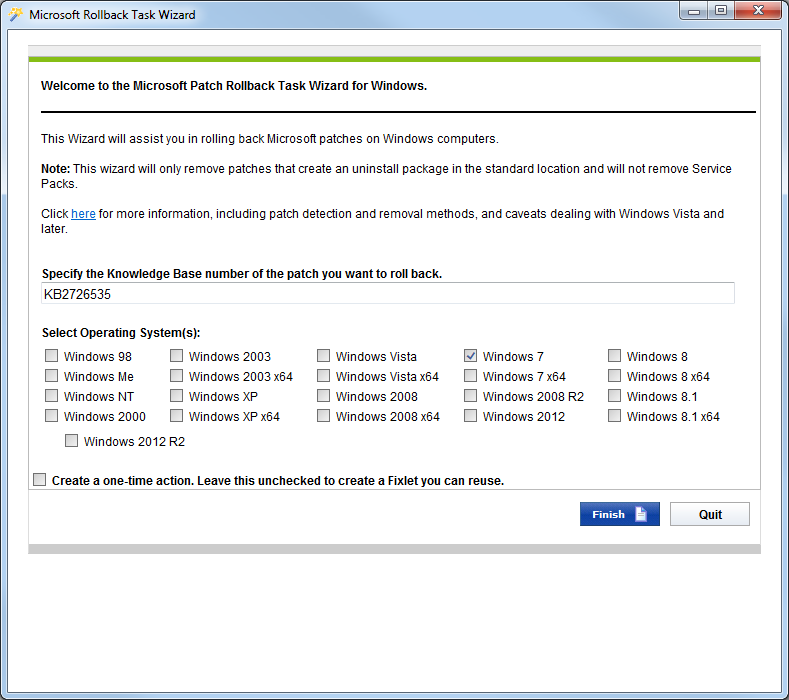The image size is (789, 700).
Task: Select the Windows 2003 checkbox
Action: [x=176, y=356]
